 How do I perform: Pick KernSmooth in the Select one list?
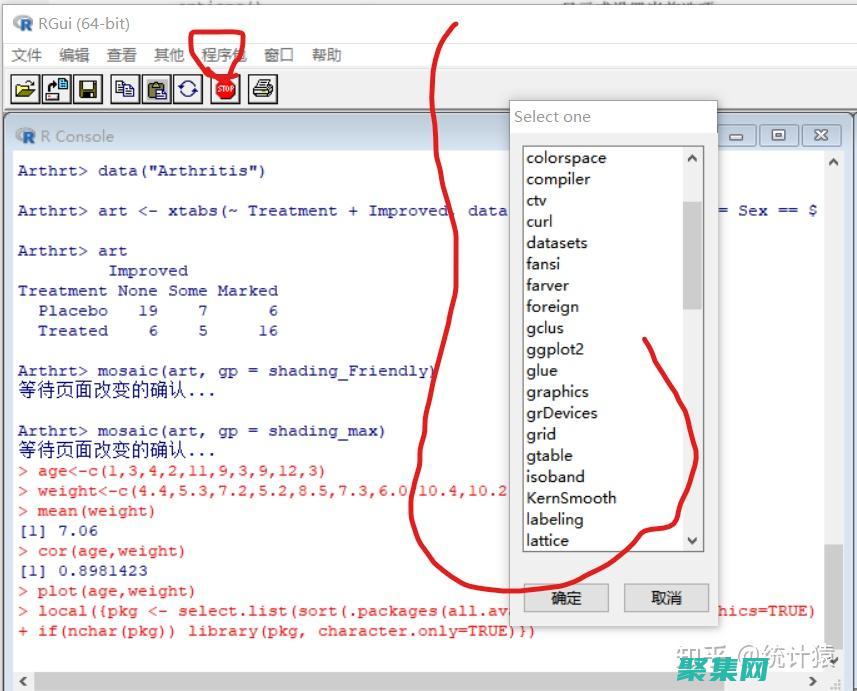[571, 498]
